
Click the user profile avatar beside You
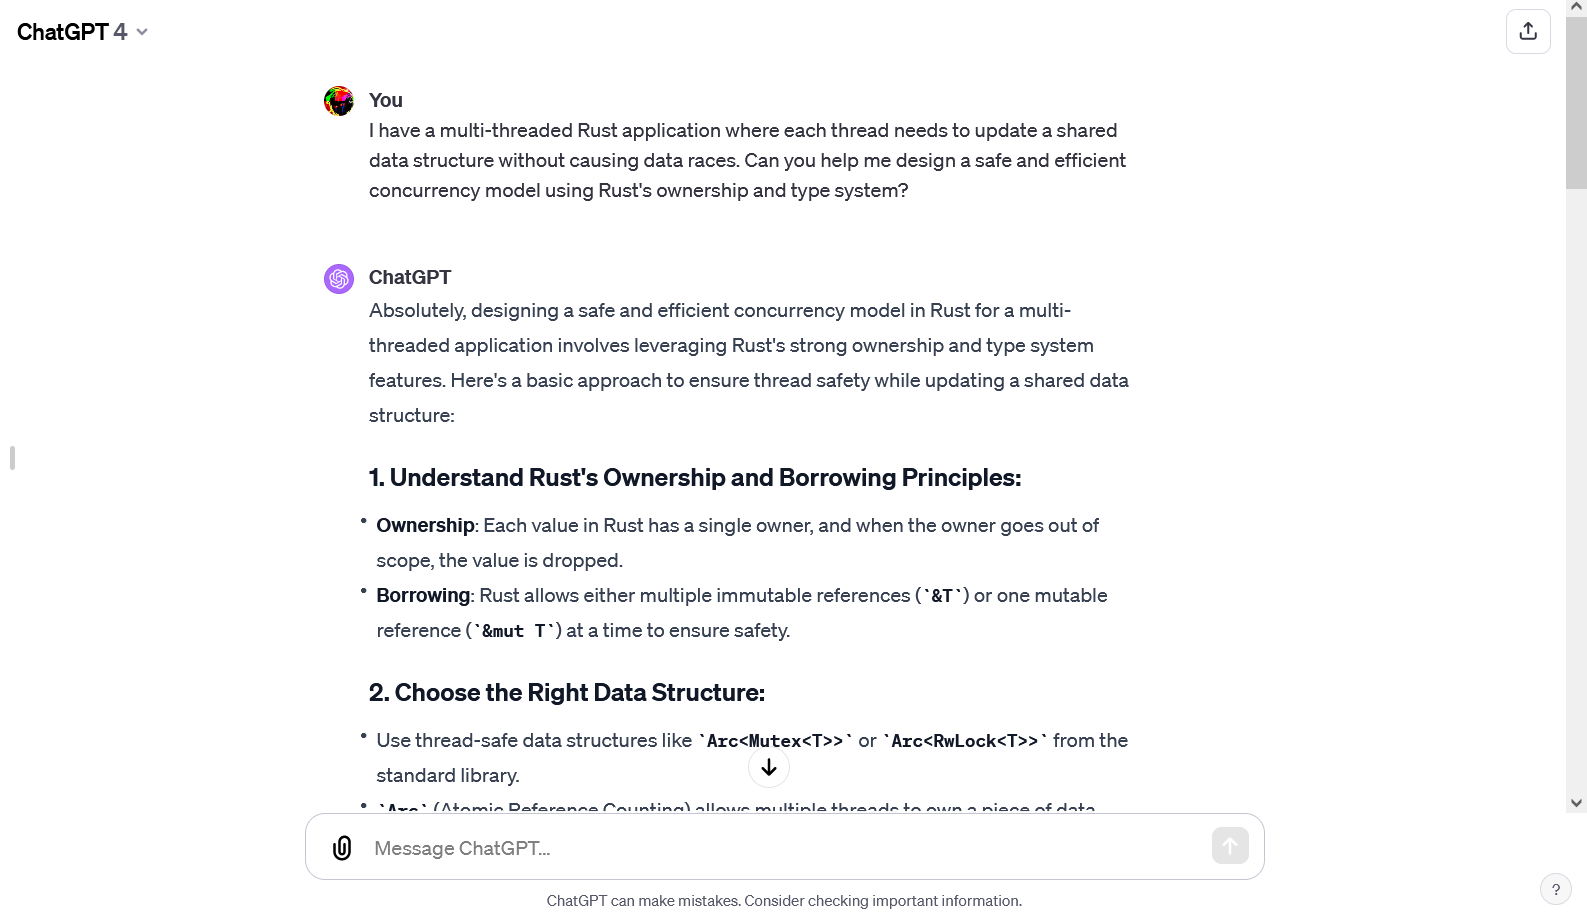tap(339, 101)
